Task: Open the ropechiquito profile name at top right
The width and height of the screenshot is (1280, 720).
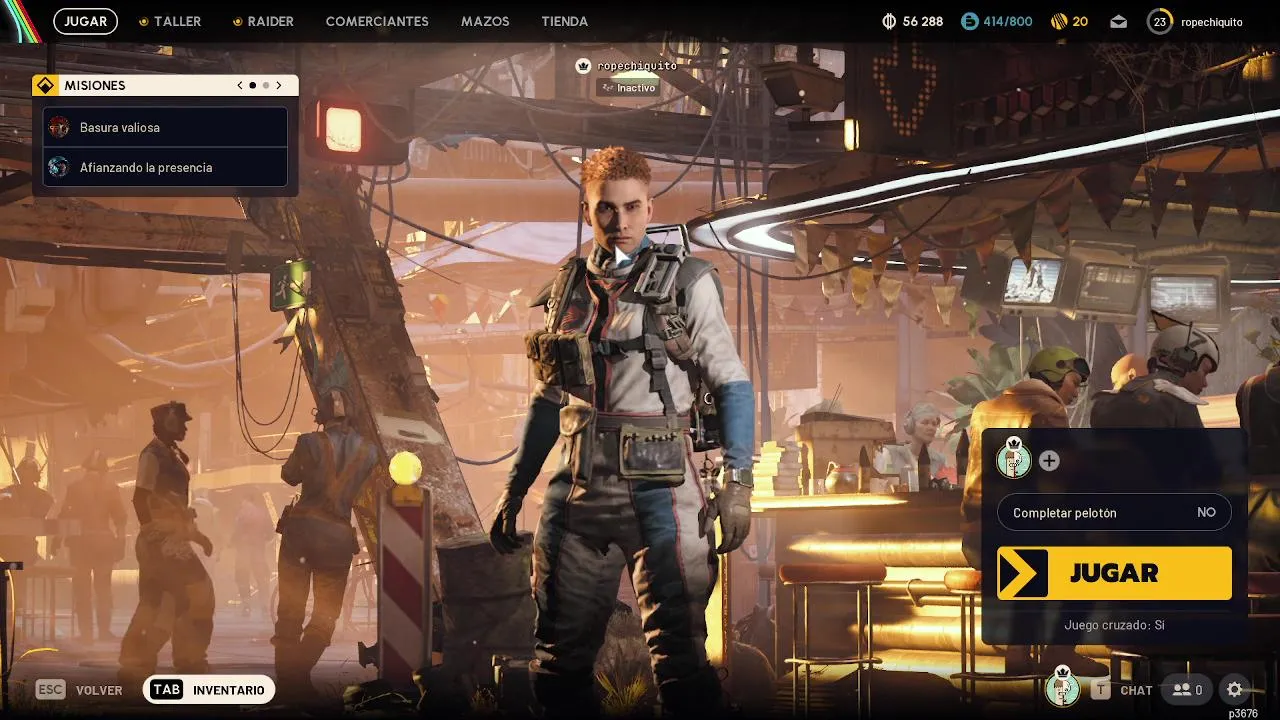Action: point(1212,21)
